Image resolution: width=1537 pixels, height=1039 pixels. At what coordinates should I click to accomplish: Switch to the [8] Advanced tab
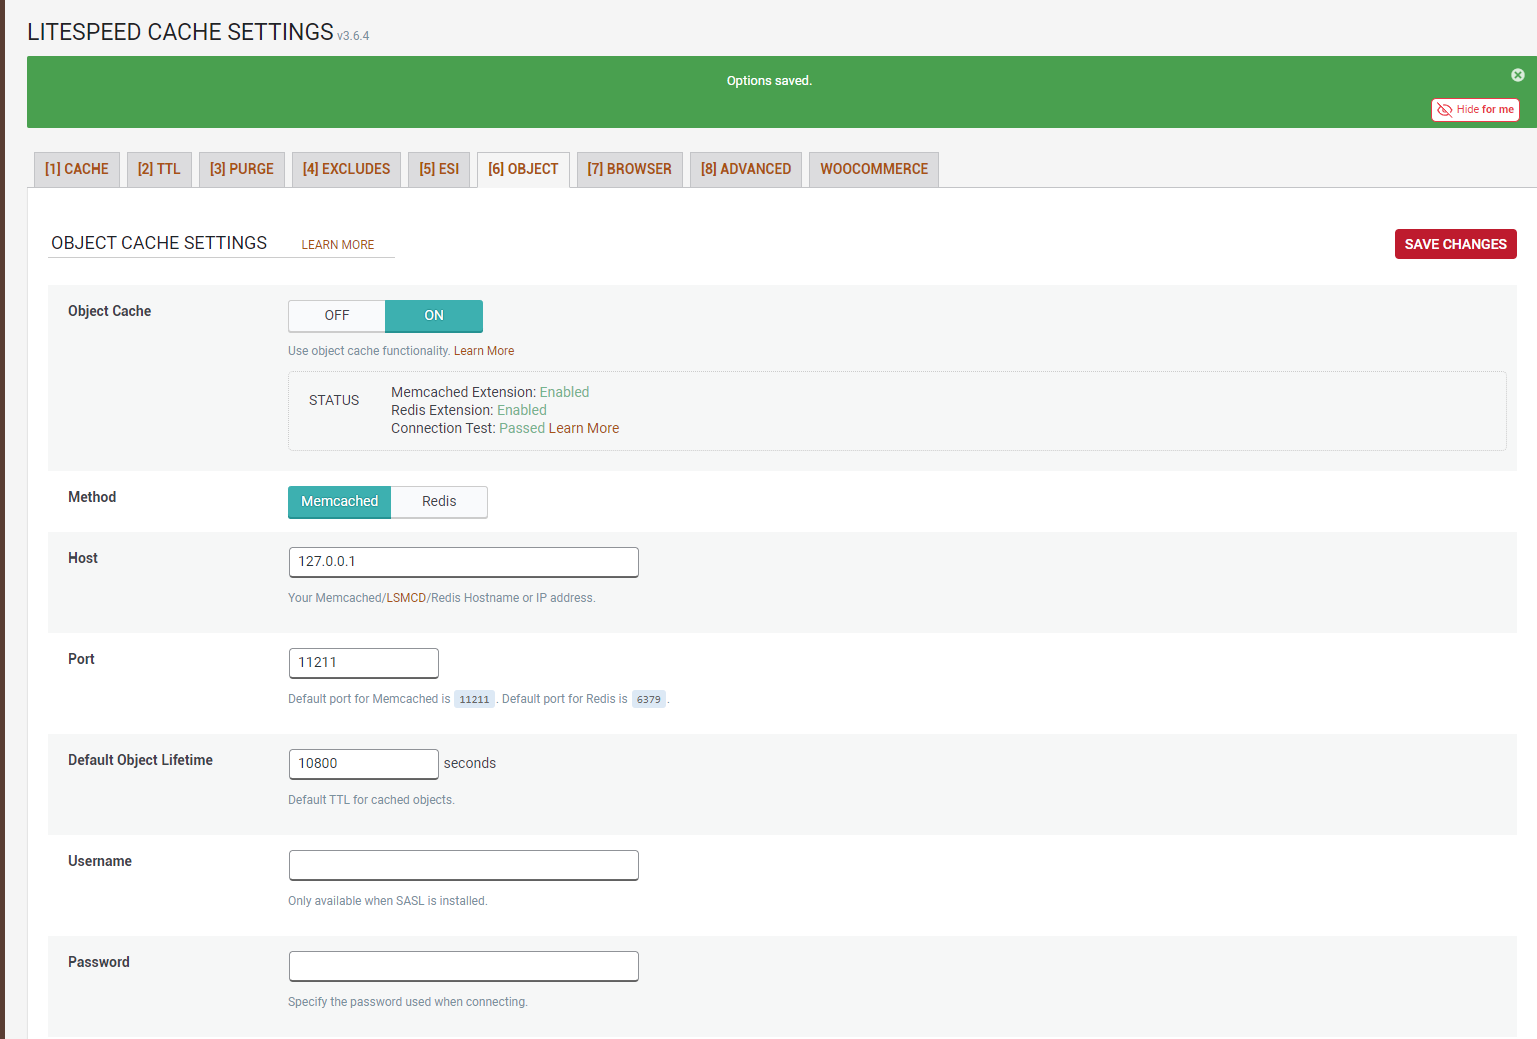(746, 169)
